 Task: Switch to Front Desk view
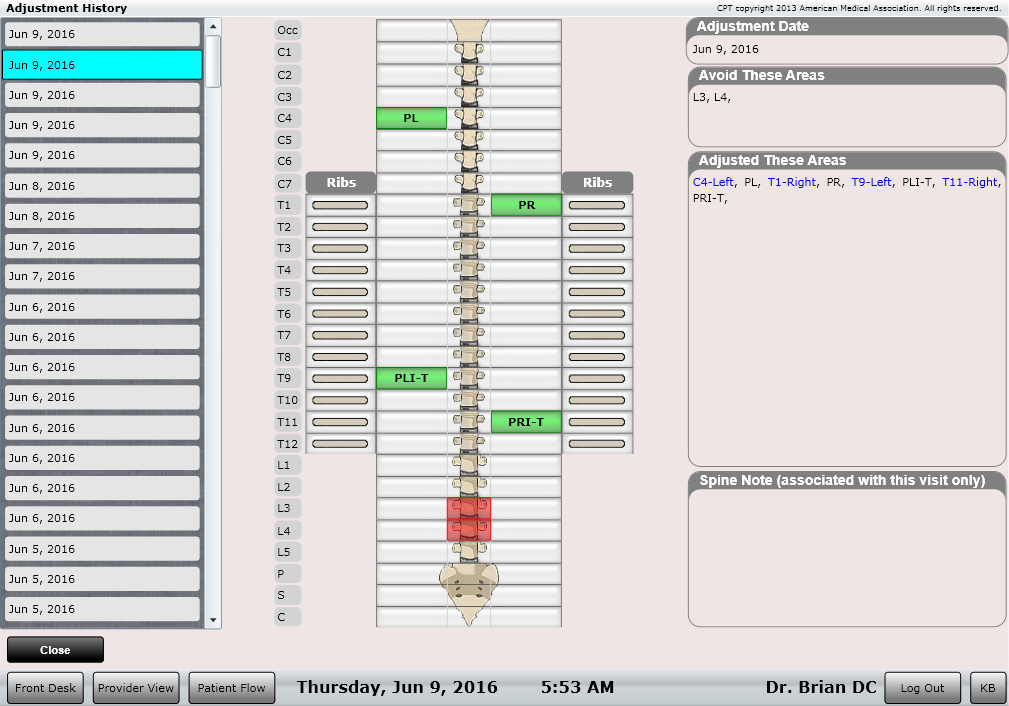[46, 688]
